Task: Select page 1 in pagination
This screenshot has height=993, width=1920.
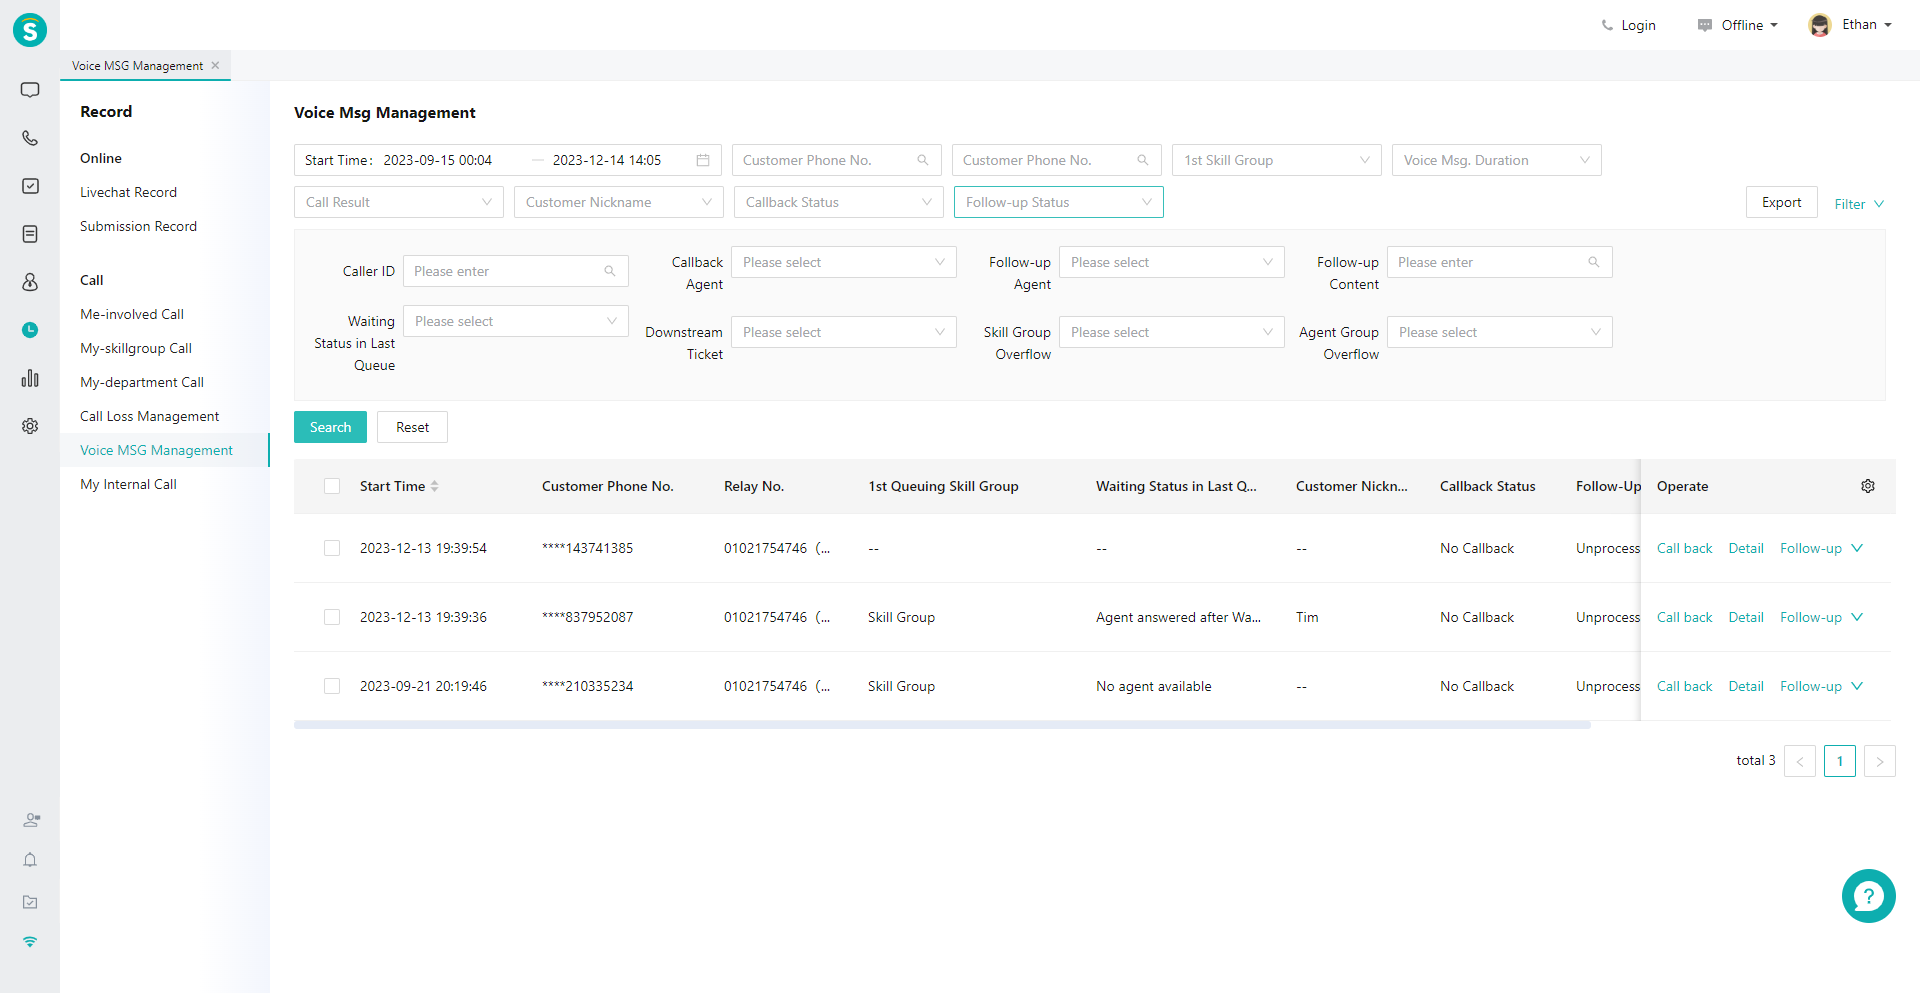Action: click(1840, 761)
